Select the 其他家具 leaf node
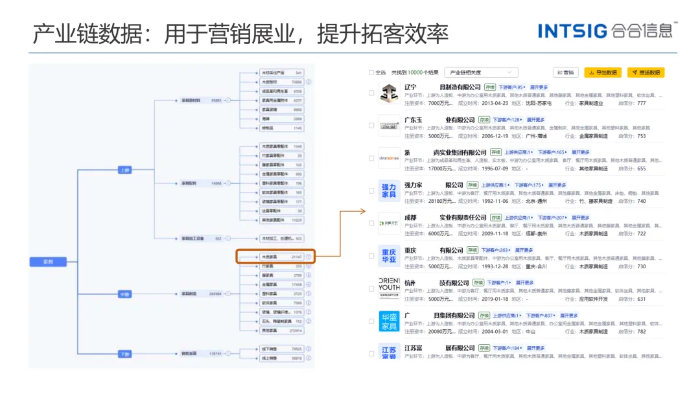The height and width of the screenshot is (394, 700). point(282,331)
